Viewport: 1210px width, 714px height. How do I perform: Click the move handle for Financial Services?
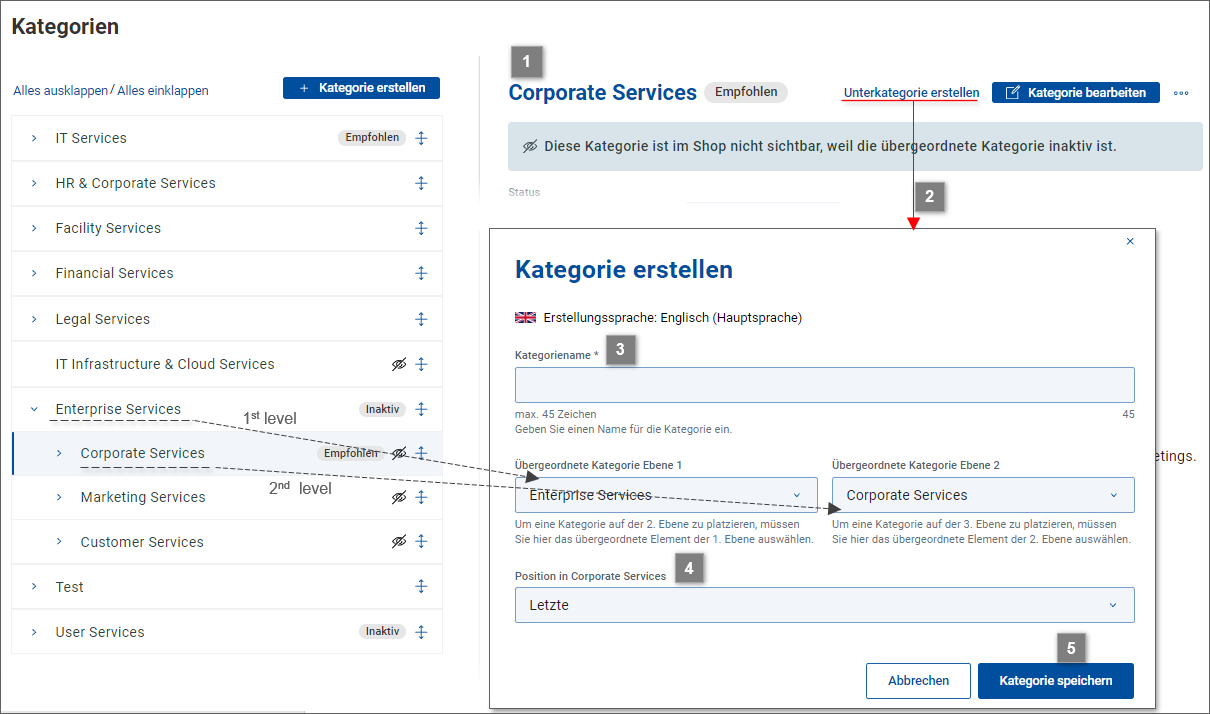[x=421, y=273]
